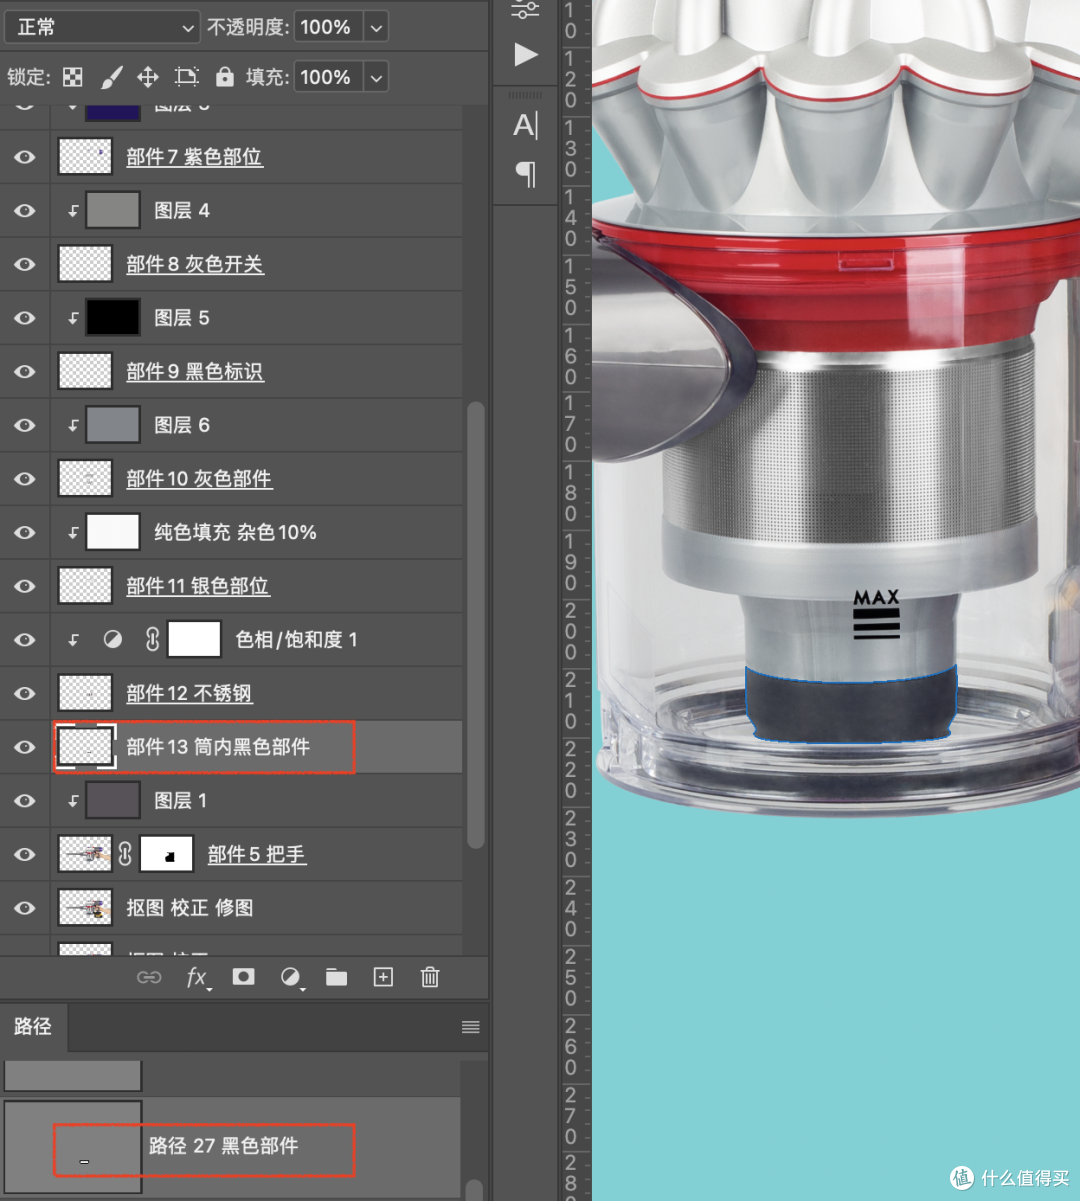Toggle visibility of 部件 9 黑色标识
The height and width of the screenshot is (1201, 1080).
tap(25, 371)
